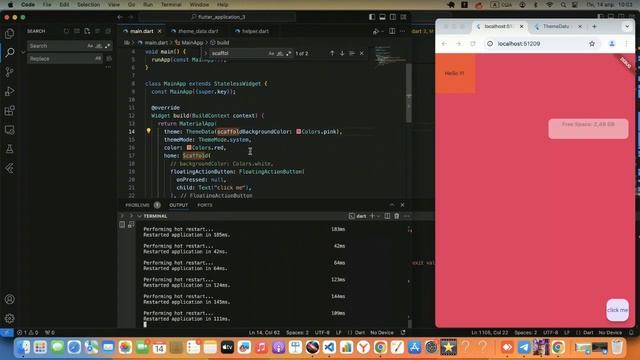Maximize the panel with the chevron up
This screenshot has height=360, width=640.
pos(392,205)
